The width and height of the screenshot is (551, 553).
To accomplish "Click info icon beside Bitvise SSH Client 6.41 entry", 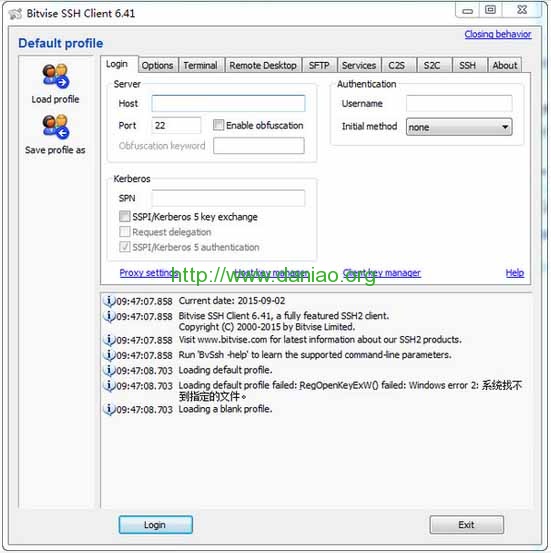I will point(109,316).
